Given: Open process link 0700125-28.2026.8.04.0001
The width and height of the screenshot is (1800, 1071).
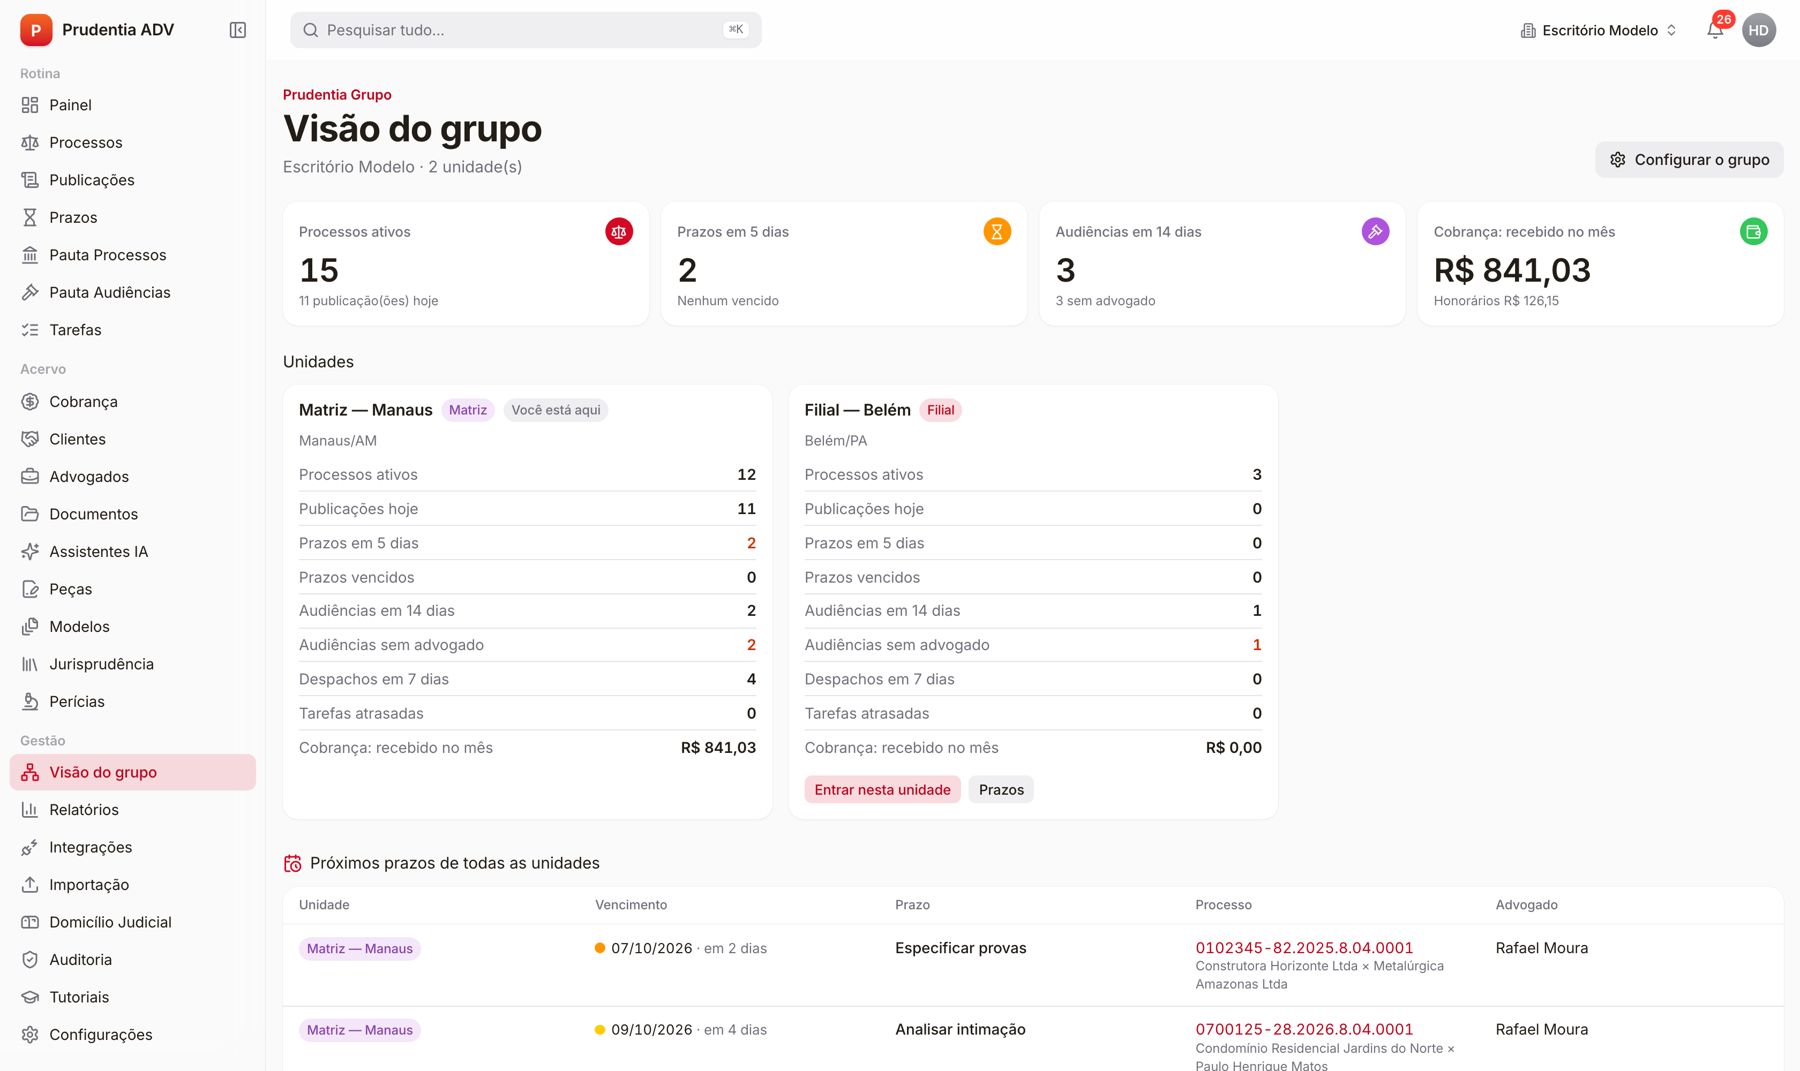Looking at the screenshot, I should coord(1304,1029).
